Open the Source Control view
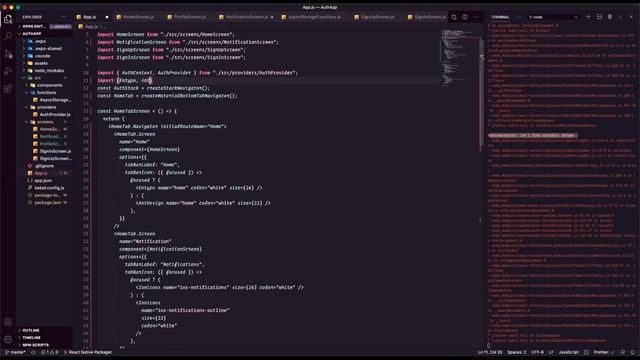 tap(8, 54)
